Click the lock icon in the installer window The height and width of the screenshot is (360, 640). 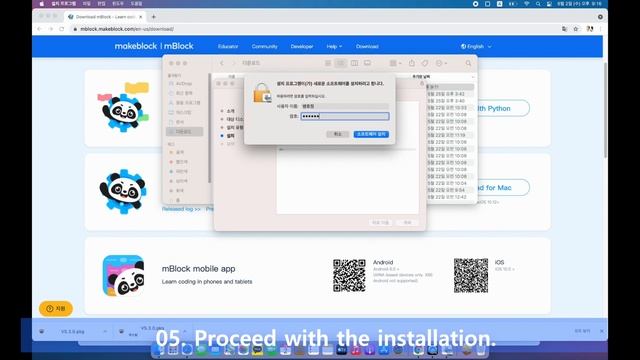[422, 83]
